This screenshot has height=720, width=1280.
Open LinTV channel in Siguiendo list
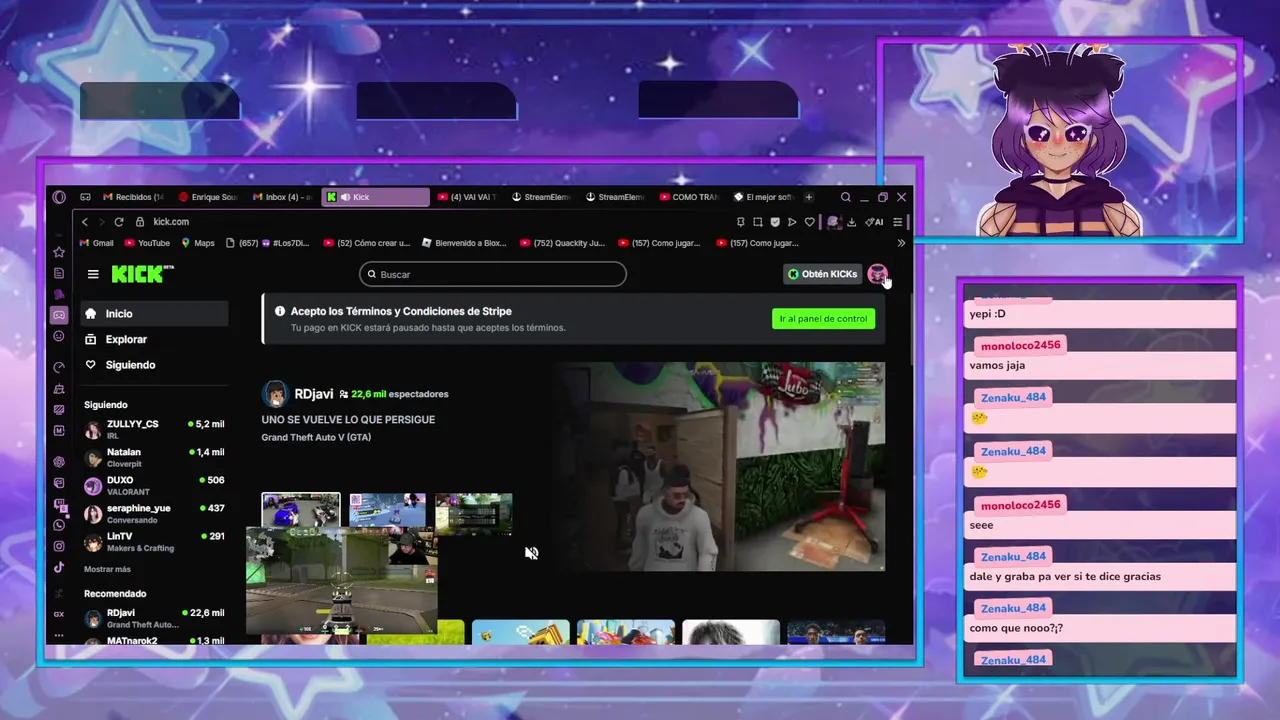pyautogui.click(x=154, y=541)
